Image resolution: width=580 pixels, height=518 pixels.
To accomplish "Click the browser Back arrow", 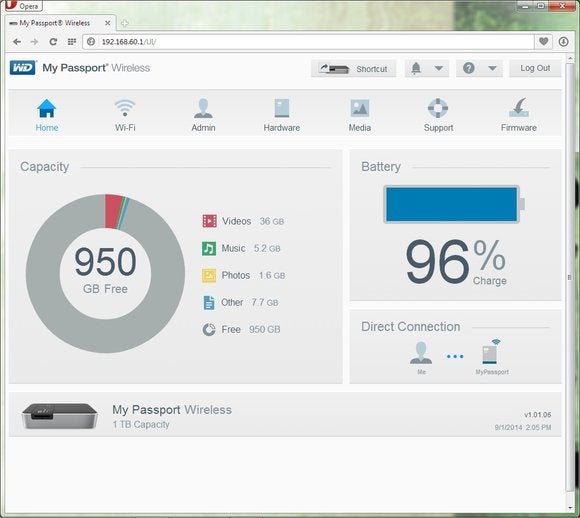I will (x=17, y=42).
